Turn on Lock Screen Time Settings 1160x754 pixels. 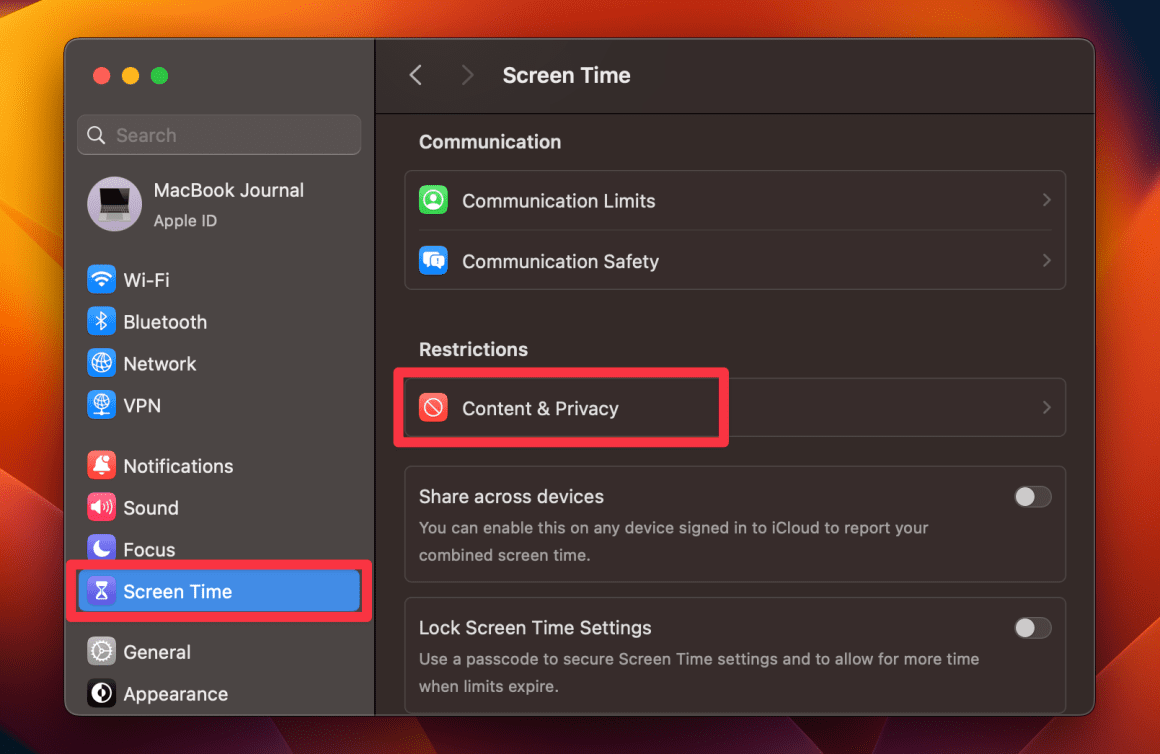coord(1033,627)
